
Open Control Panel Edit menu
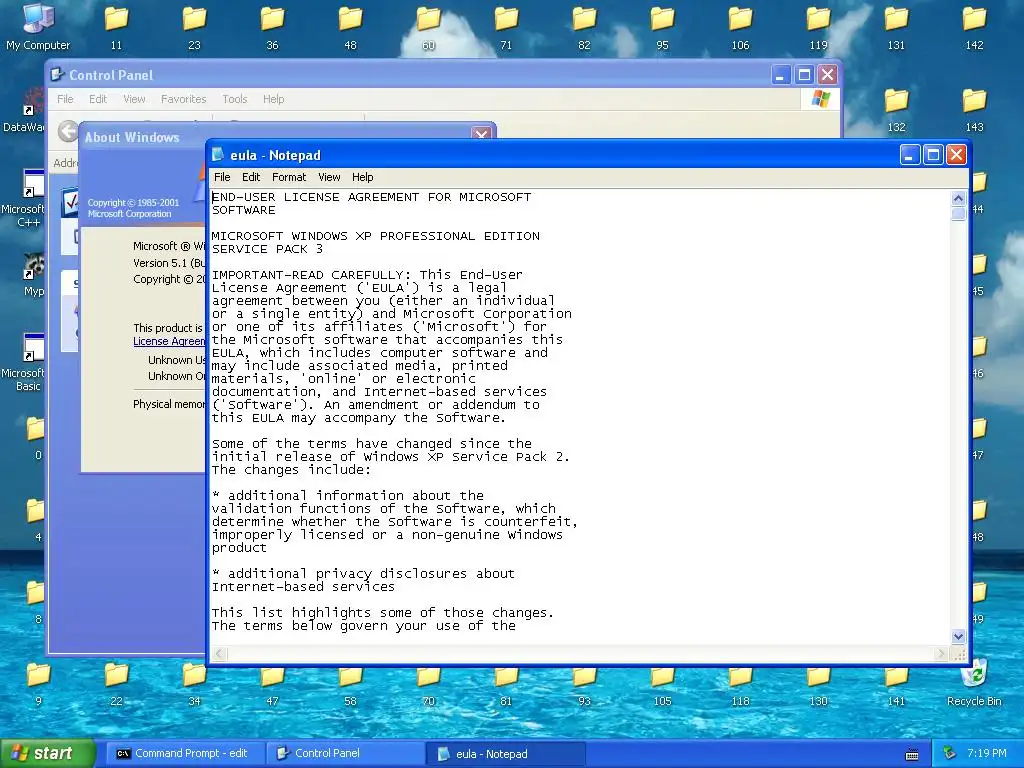98,99
